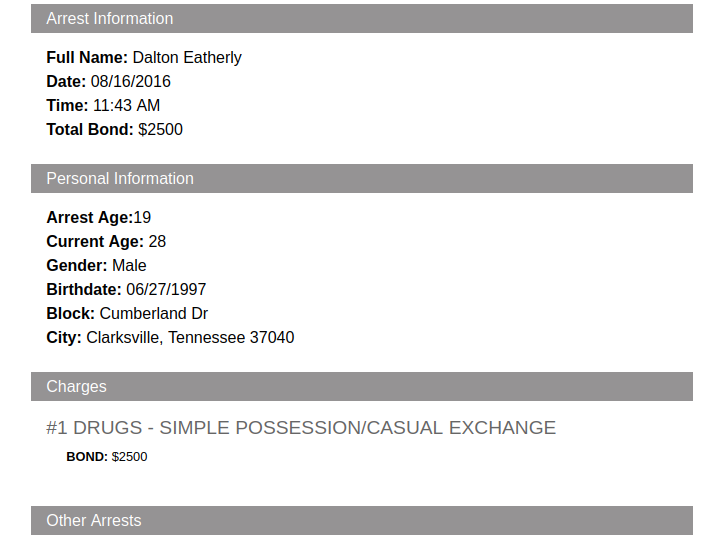Click the Charges section header
The height and width of the screenshot is (542, 711).
76,387
